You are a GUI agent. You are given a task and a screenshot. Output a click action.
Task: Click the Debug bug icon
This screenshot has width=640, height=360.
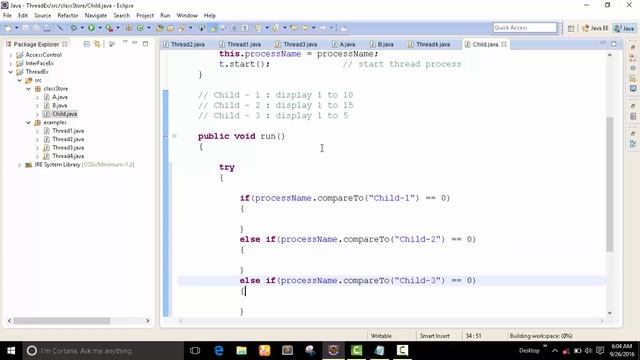tap(73, 28)
